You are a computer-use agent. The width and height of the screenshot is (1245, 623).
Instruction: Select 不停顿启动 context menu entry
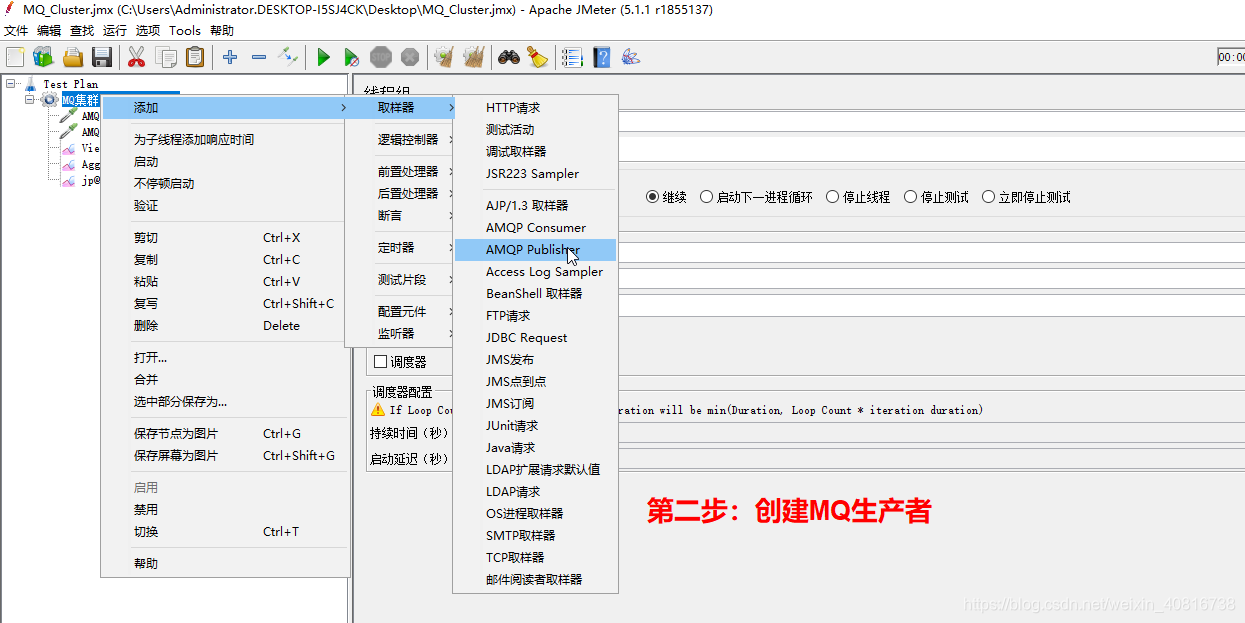point(225,183)
